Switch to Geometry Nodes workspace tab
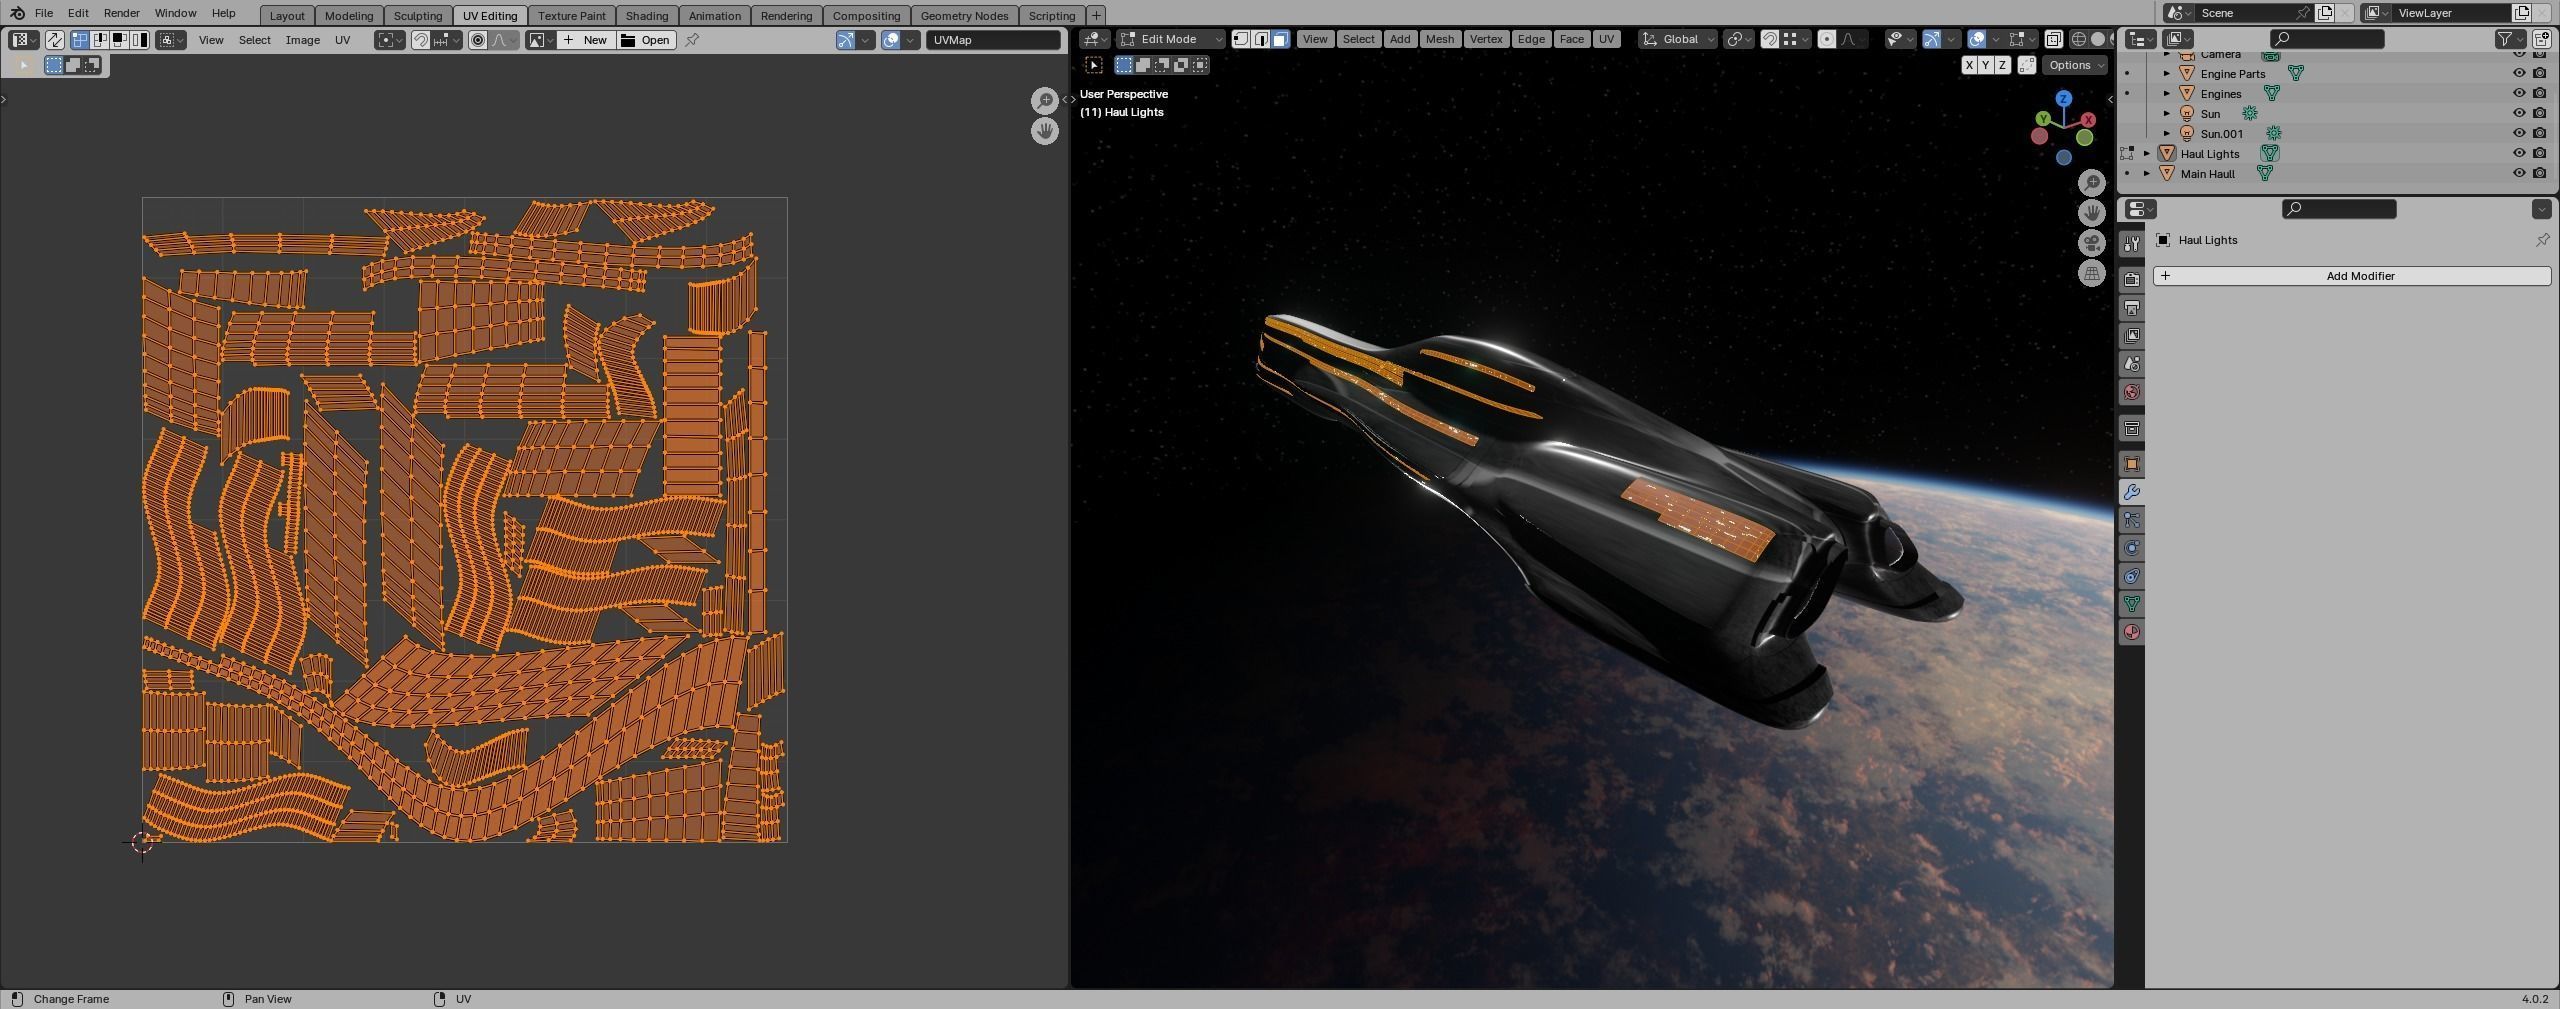Image resolution: width=2560 pixels, height=1009 pixels. click(964, 15)
